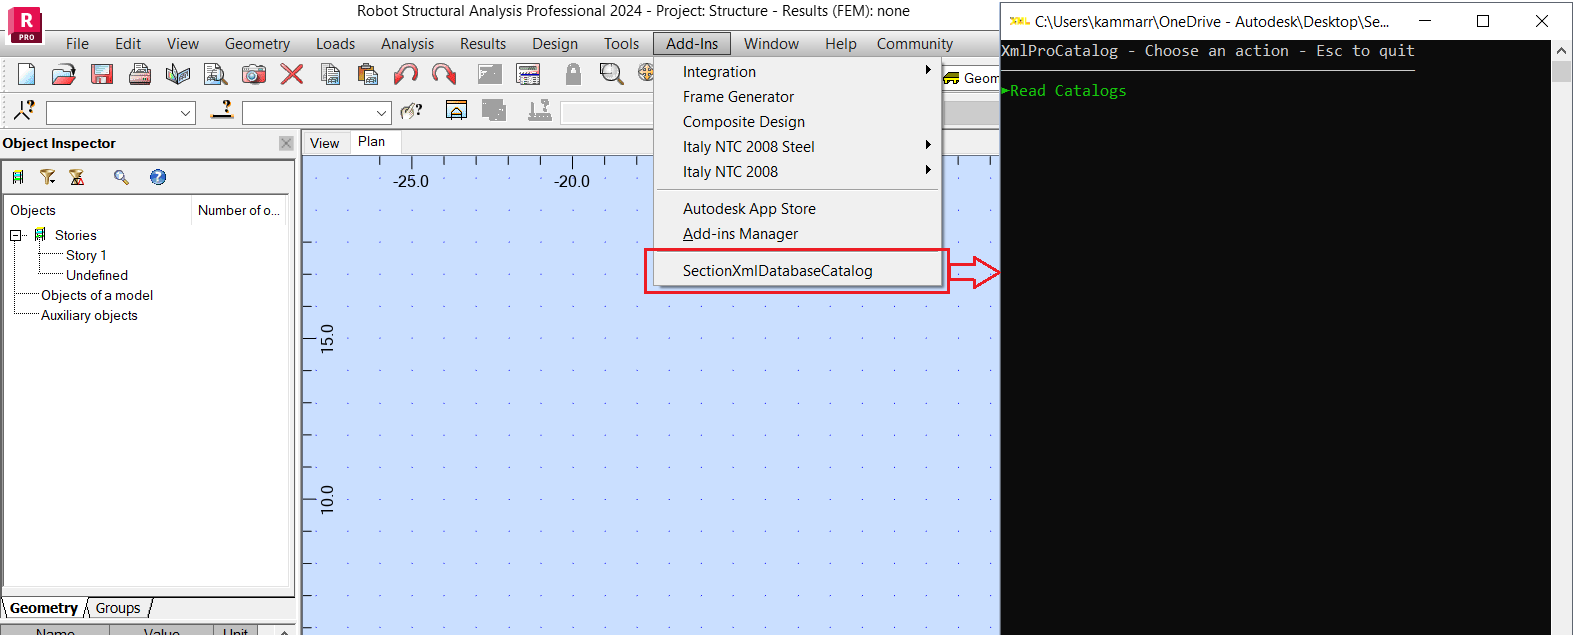Click the hand pointer question-mark icon
The image size is (1573, 635).
(x=411, y=111)
